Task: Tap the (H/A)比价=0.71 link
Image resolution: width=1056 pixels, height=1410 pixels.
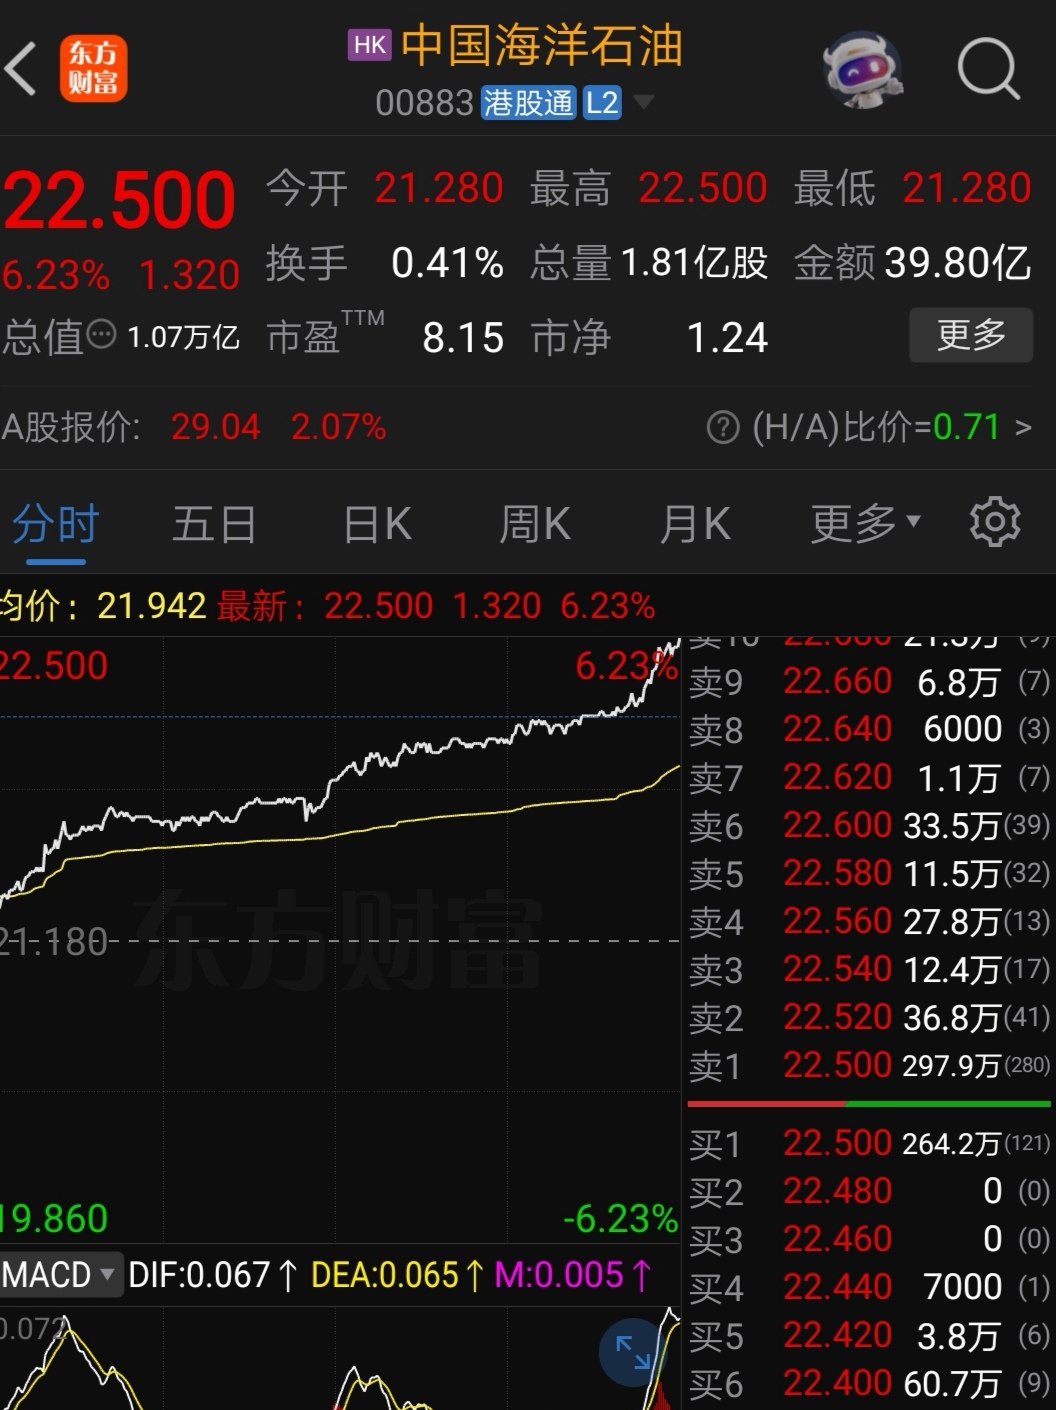Action: tap(876, 428)
